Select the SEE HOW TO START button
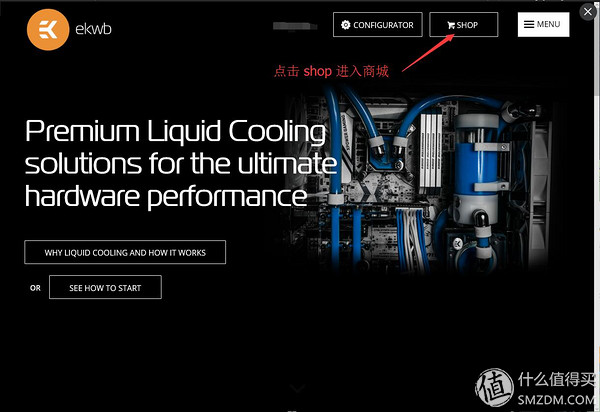The width and height of the screenshot is (600, 412). click(105, 287)
